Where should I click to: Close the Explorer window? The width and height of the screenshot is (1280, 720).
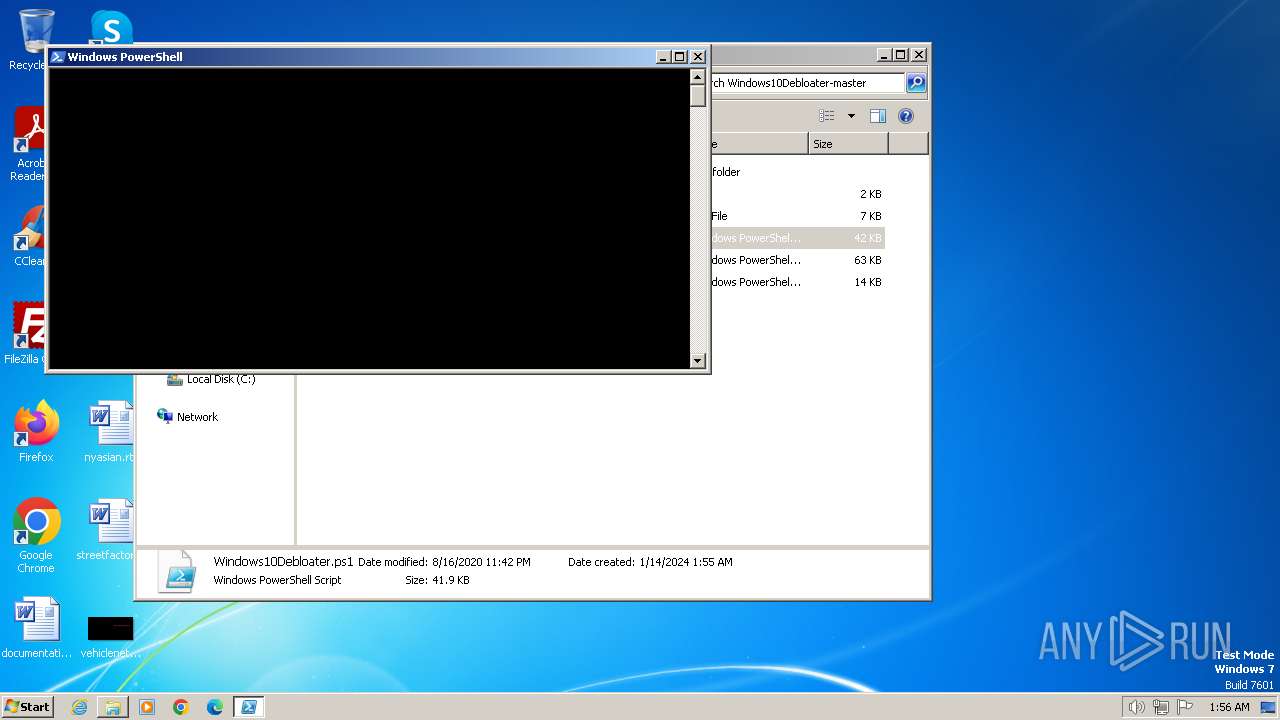click(x=919, y=55)
